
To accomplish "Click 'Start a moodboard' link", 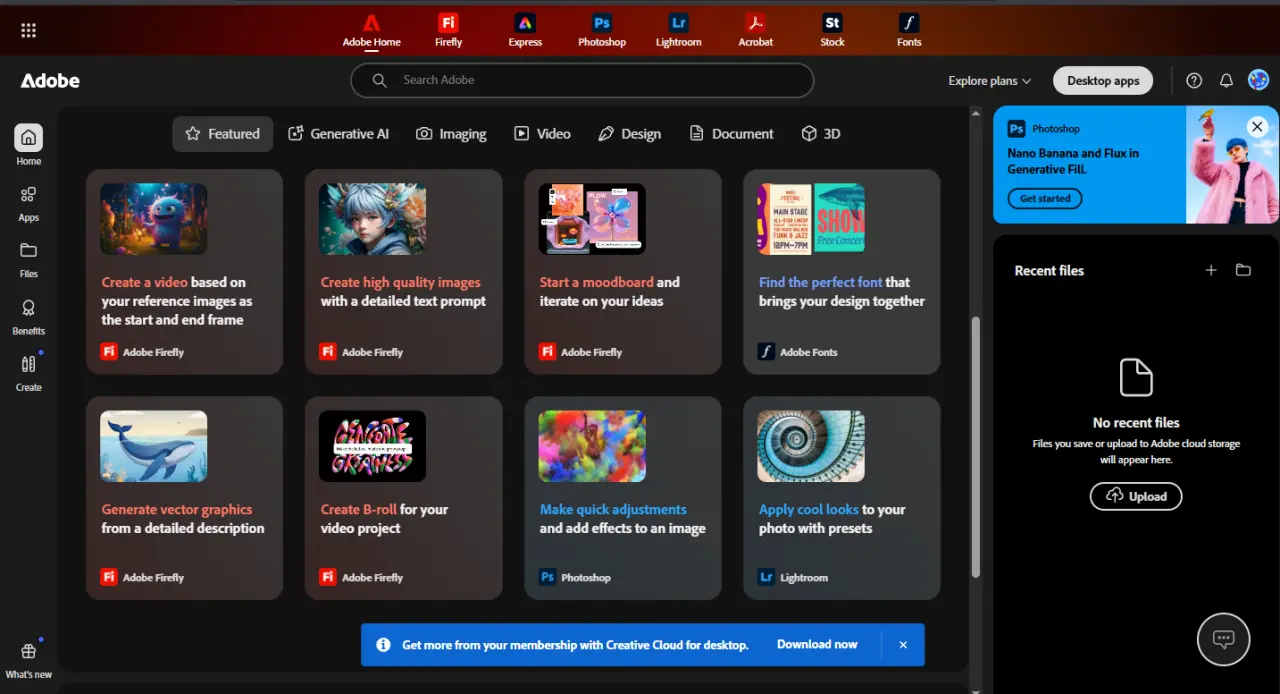I will coord(596,282).
